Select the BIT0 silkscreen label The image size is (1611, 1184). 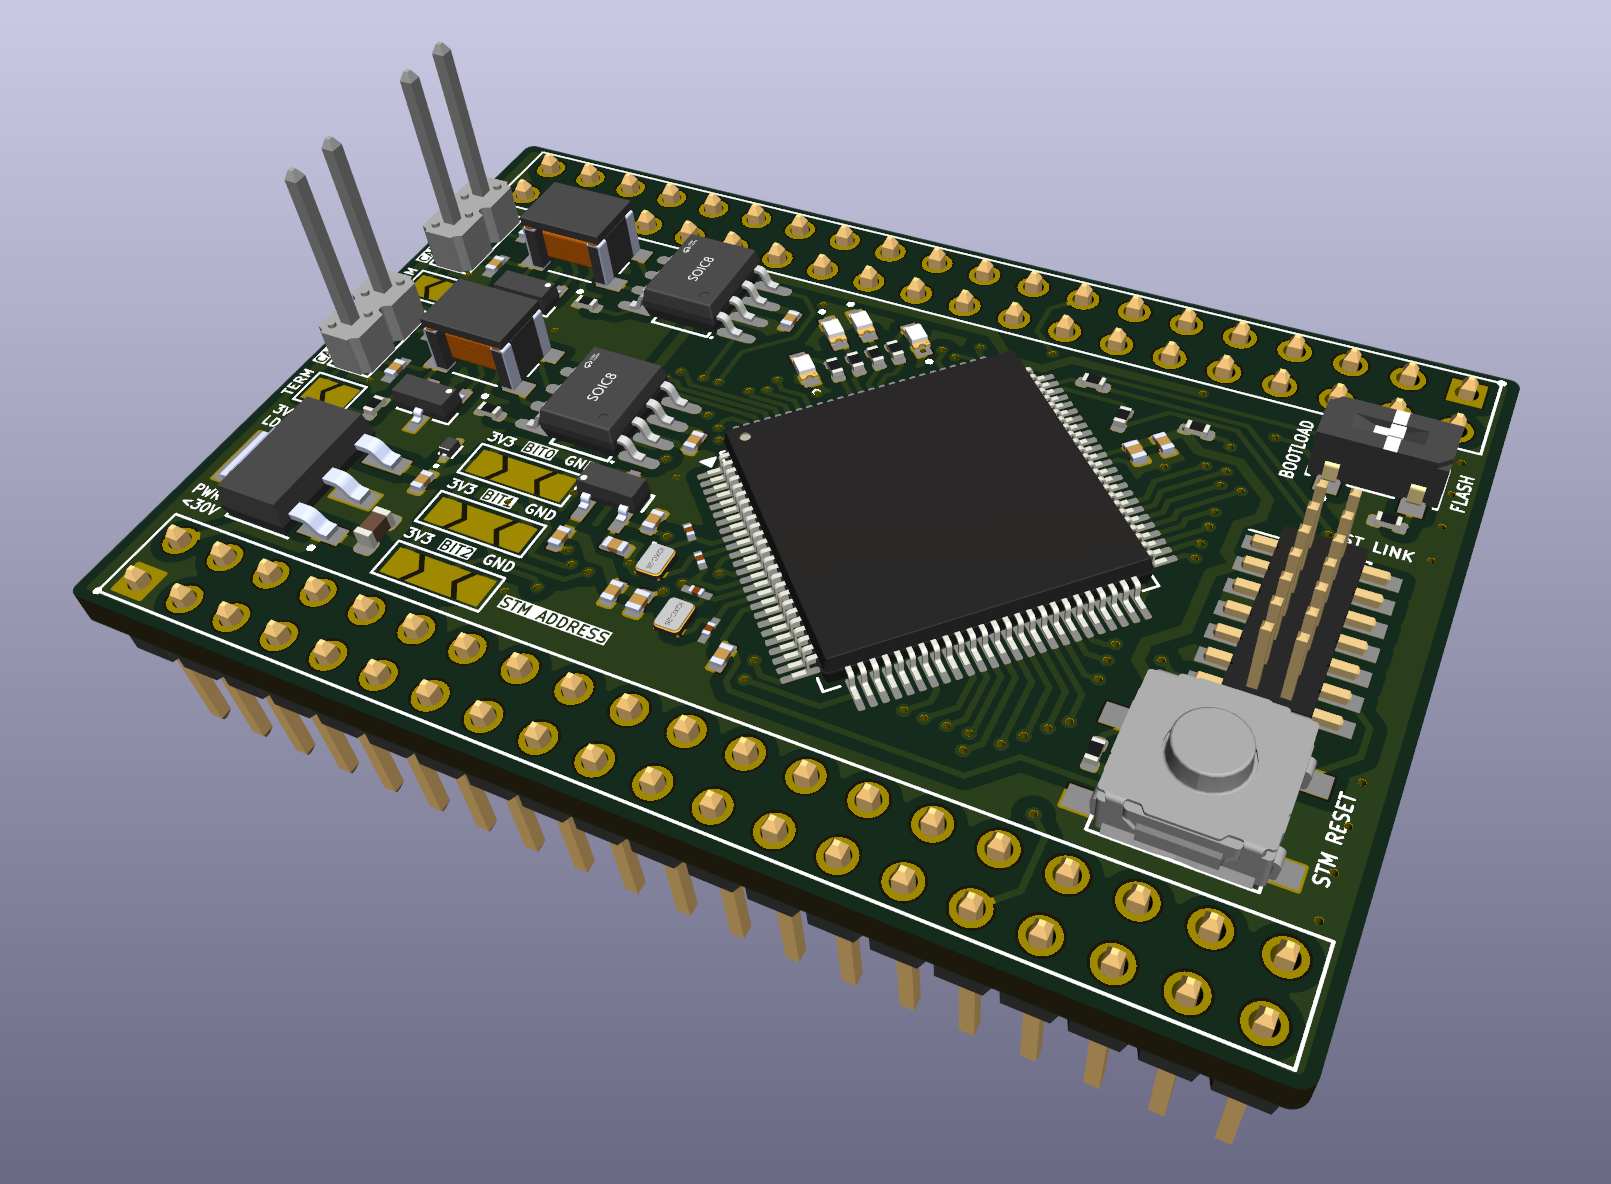click(539, 451)
